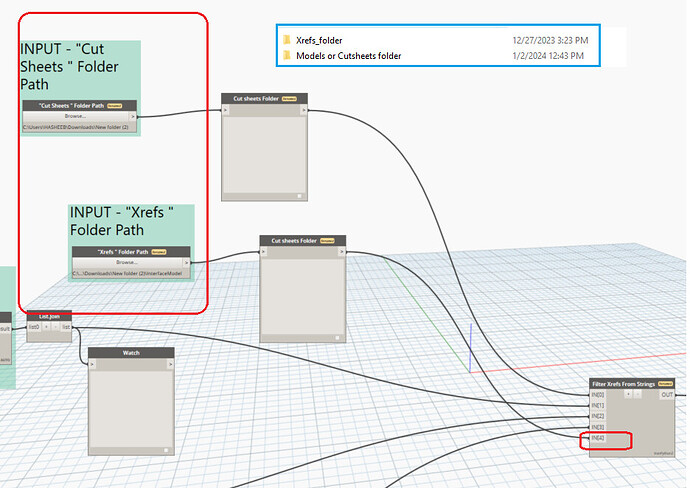The width and height of the screenshot is (690, 488).
Task: Click Renamed badge on "Xrefs" Folder Path node
Action: (x=158, y=252)
